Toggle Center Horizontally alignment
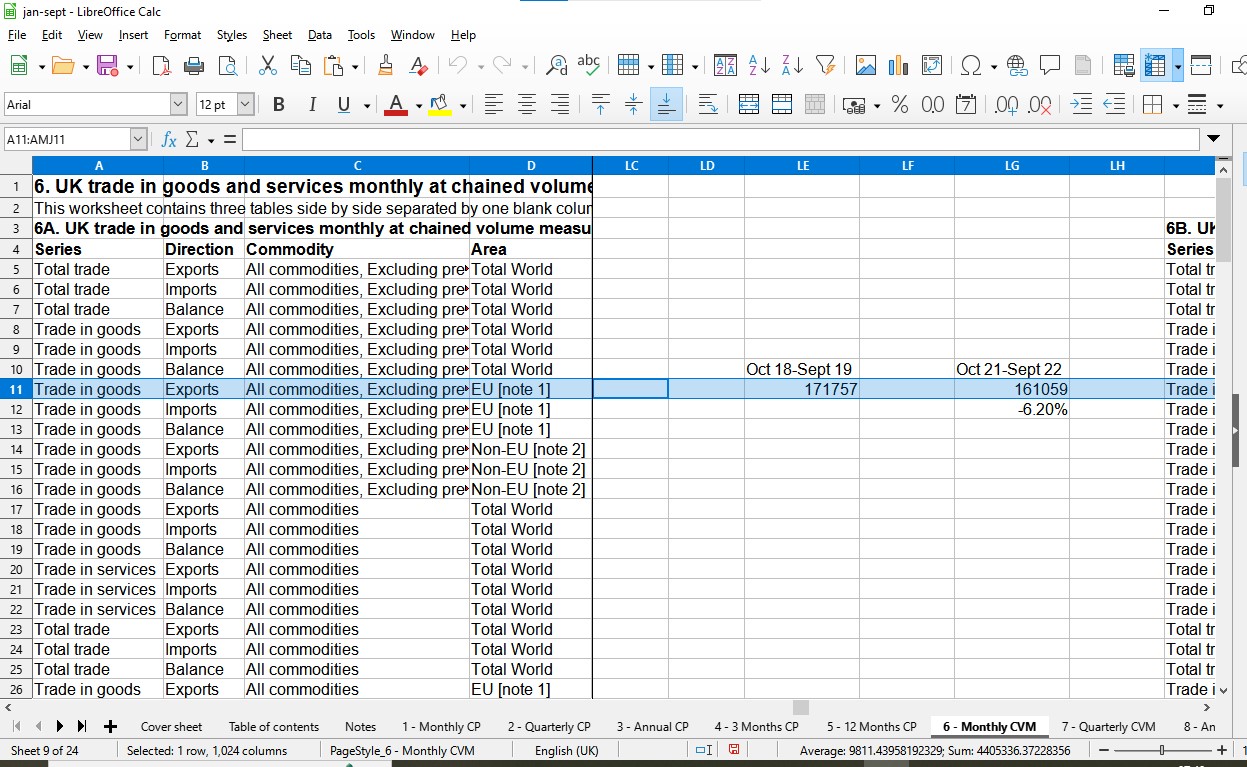 (x=526, y=104)
